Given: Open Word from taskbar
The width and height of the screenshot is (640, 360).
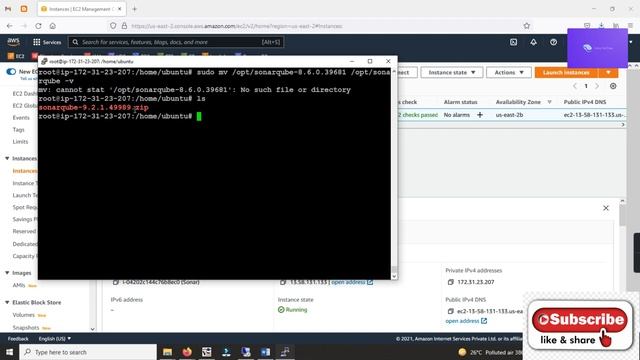Looking at the screenshot, I should pyautogui.click(x=265, y=352).
